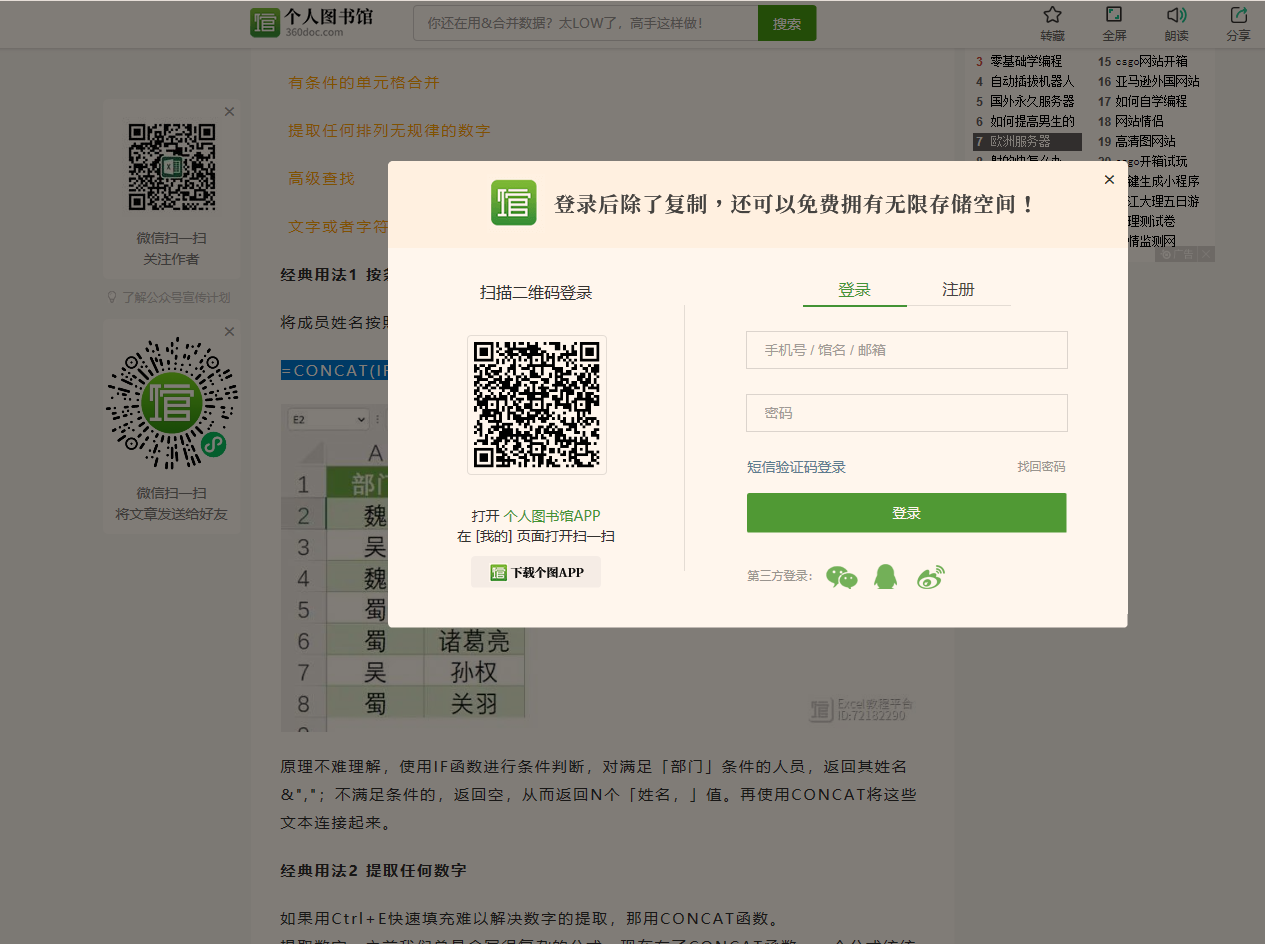The height and width of the screenshot is (944, 1265).
Task: Open 提取任何排列无规律的数字 link
Action: coord(389,131)
